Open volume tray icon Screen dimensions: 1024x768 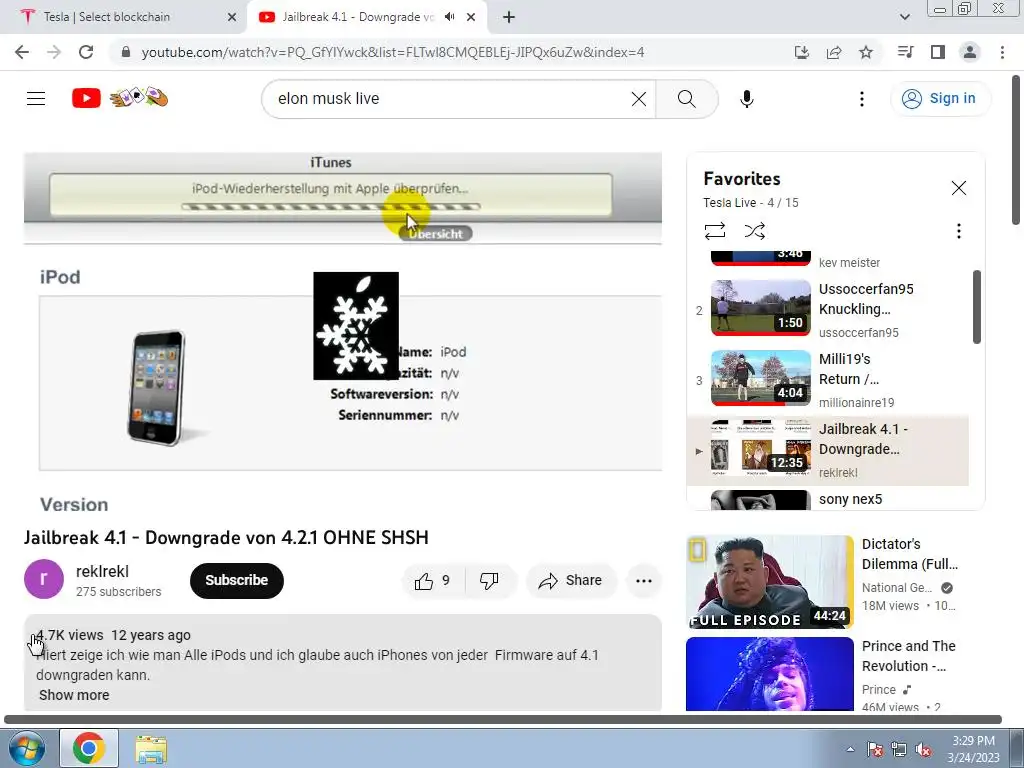[923, 749]
